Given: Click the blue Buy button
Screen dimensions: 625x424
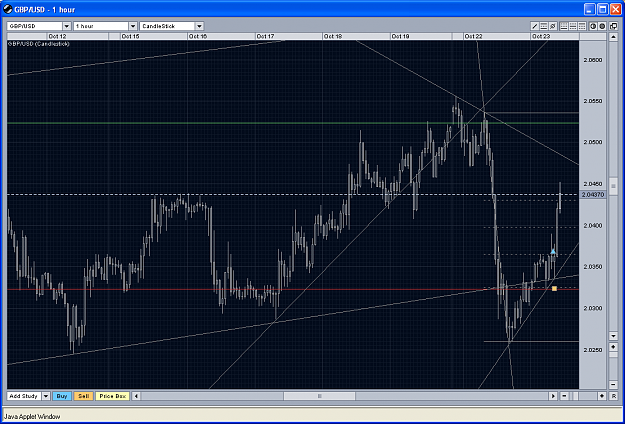Looking at the screenshot, I should pos(62,396).
